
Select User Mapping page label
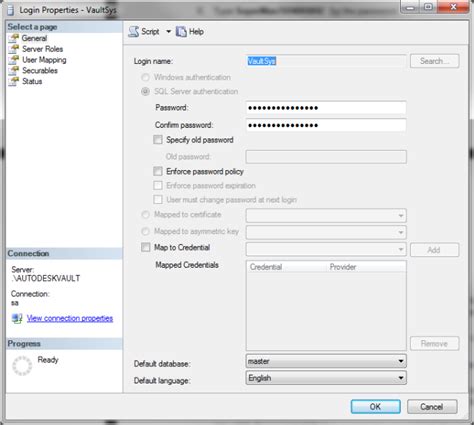[44, 60]
